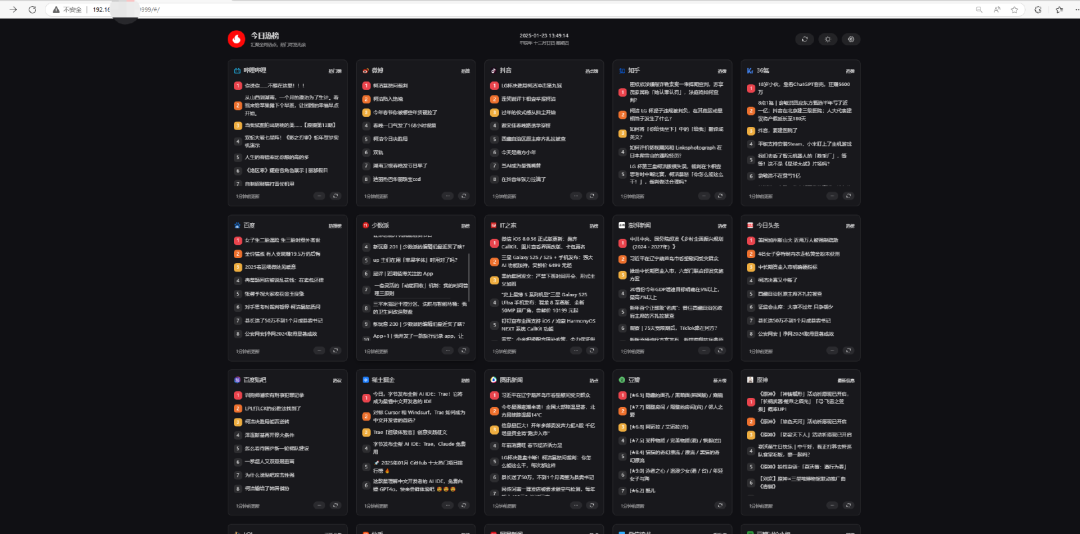
Task: Refresh the 36氪 card list
Action: tap(849, 196)
